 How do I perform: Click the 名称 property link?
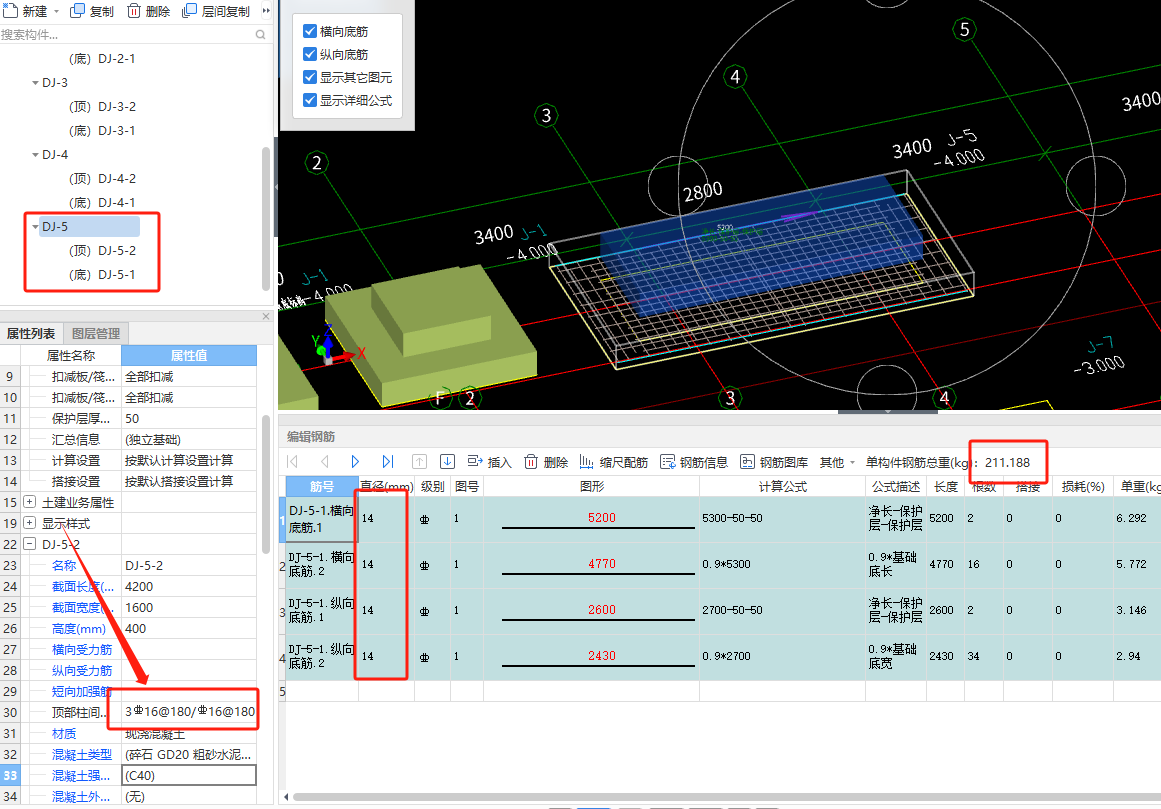pos(64,565)
